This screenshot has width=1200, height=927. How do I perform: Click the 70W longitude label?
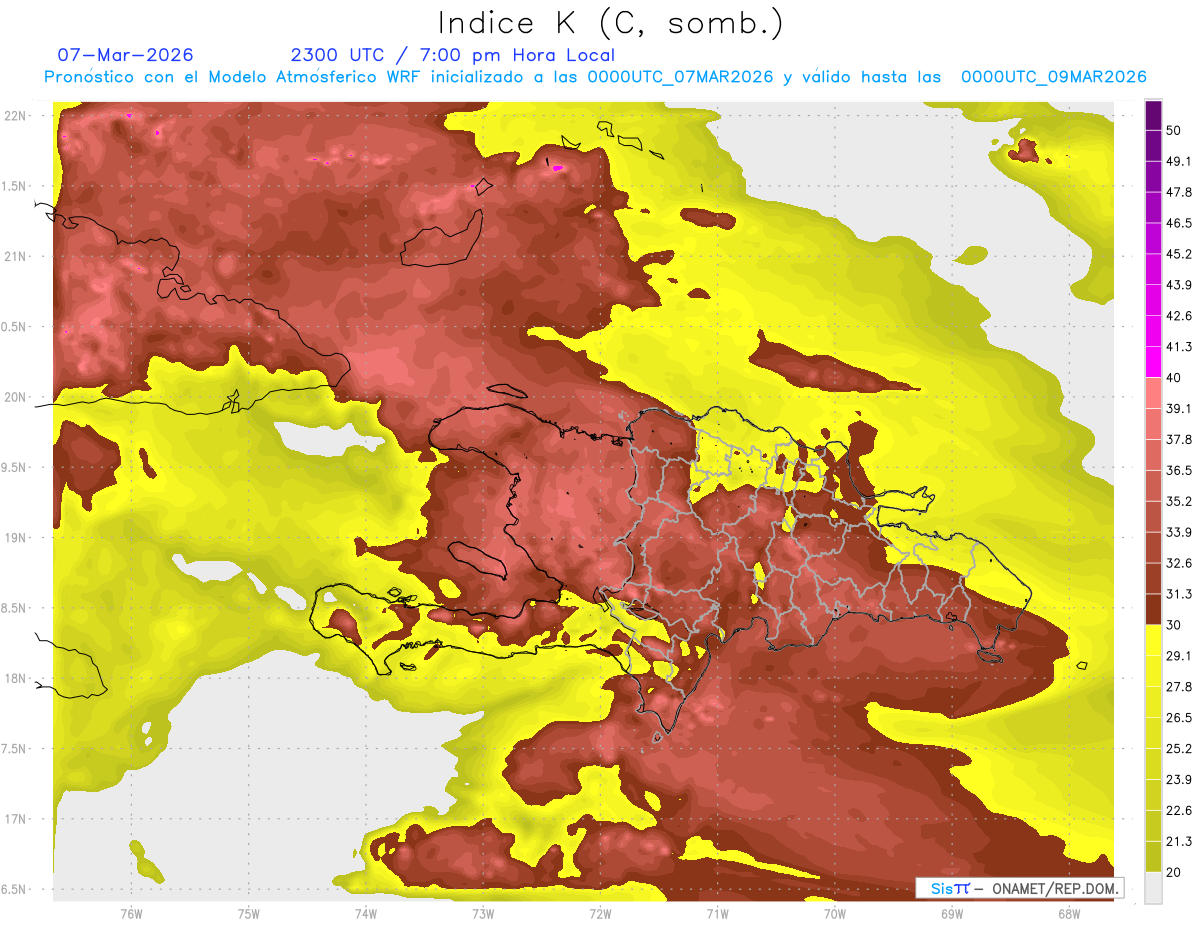click(x=834, y=913)
